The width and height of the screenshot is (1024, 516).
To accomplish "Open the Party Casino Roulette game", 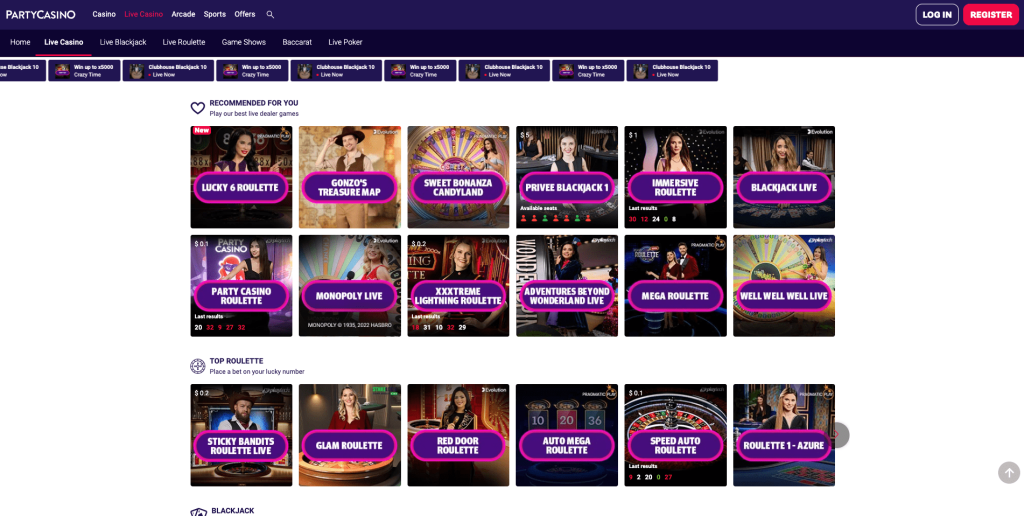I will [241, 286].
